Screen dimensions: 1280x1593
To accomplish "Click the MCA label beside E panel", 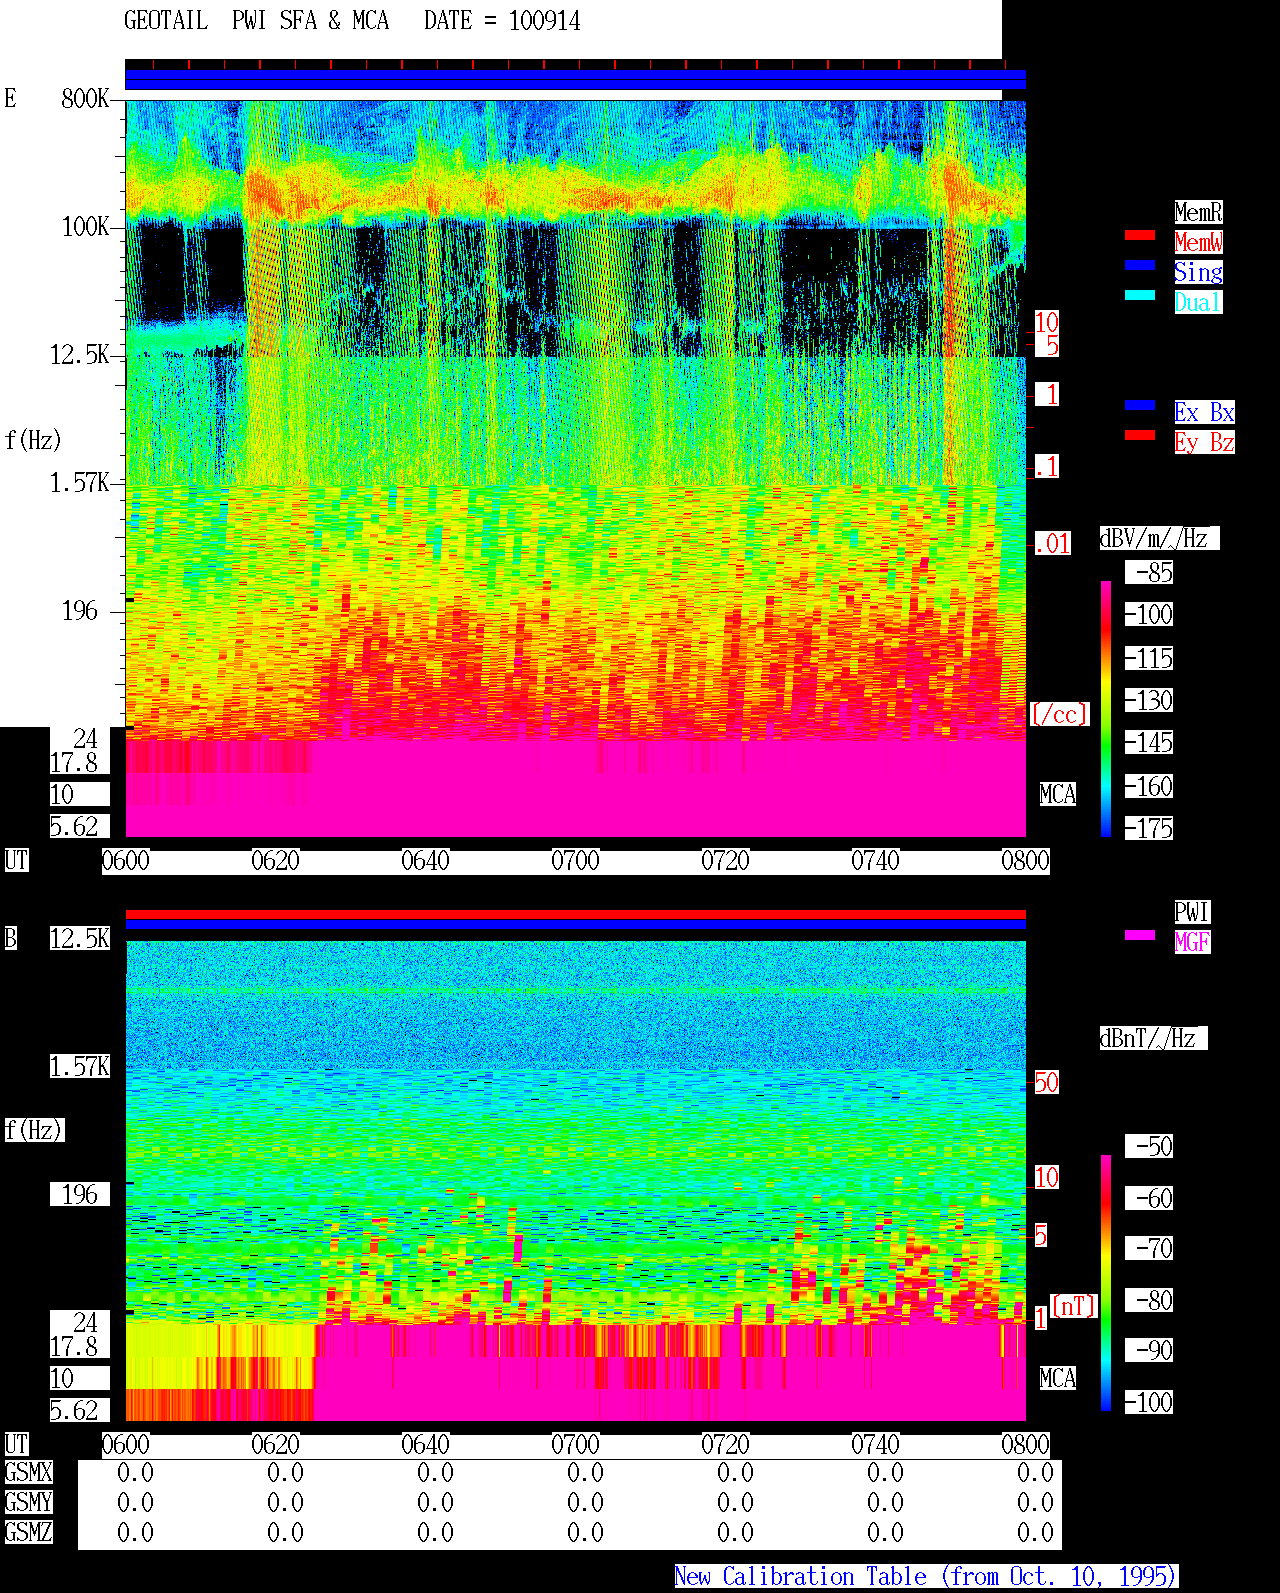I will click(x=1058, y=795).
